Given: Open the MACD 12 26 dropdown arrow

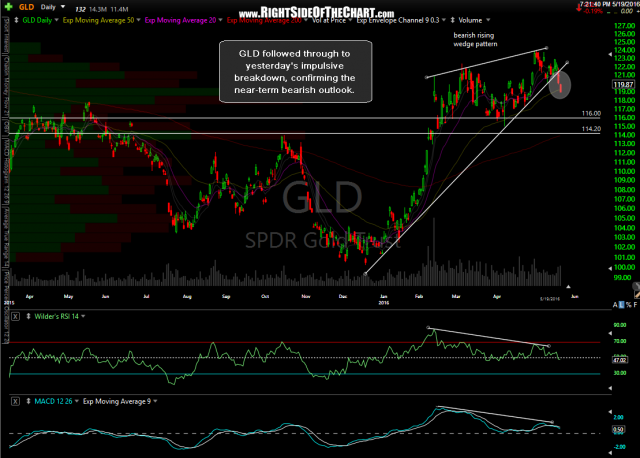Looking at the screenshot, I should coord(77,401).
